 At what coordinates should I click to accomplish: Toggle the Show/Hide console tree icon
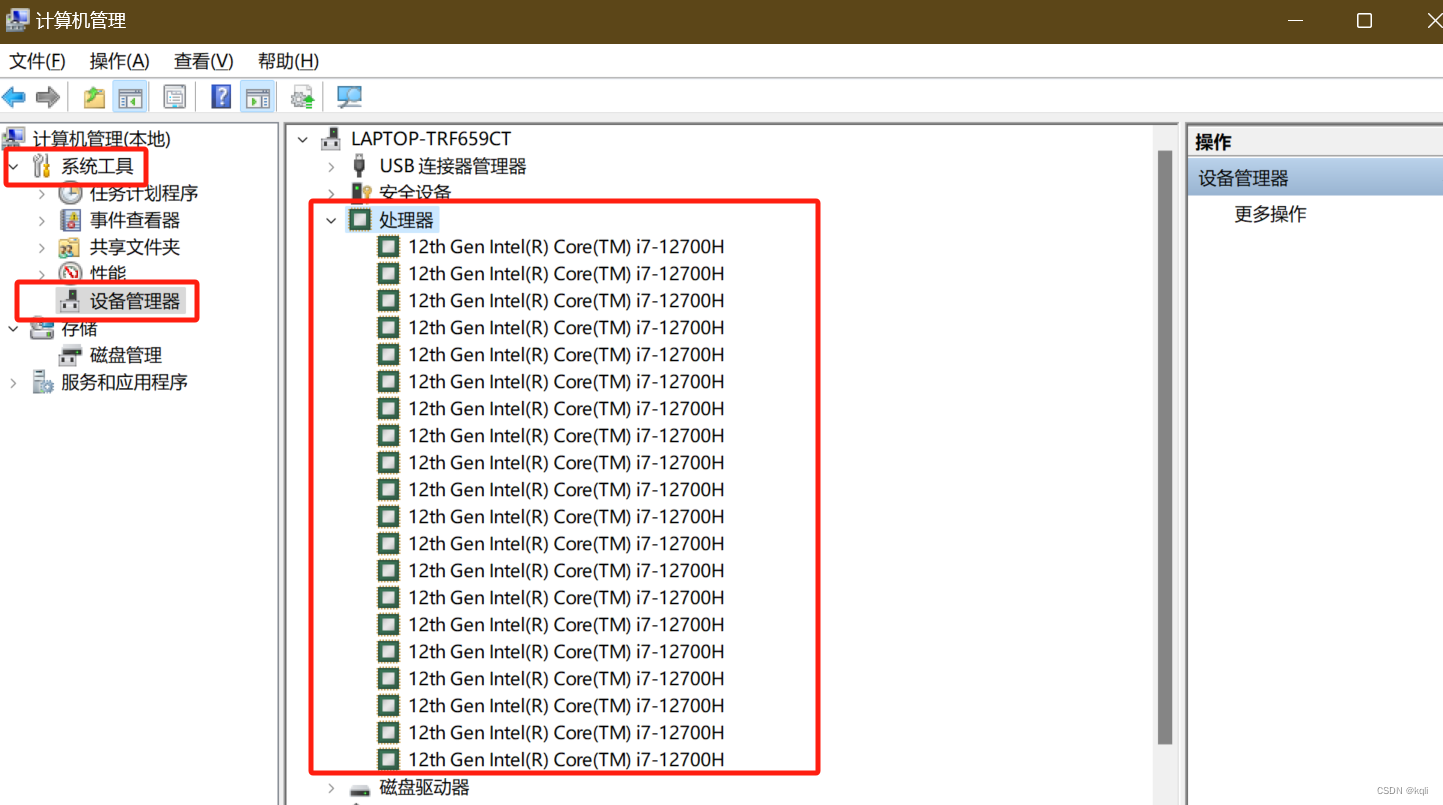(130, 97)
